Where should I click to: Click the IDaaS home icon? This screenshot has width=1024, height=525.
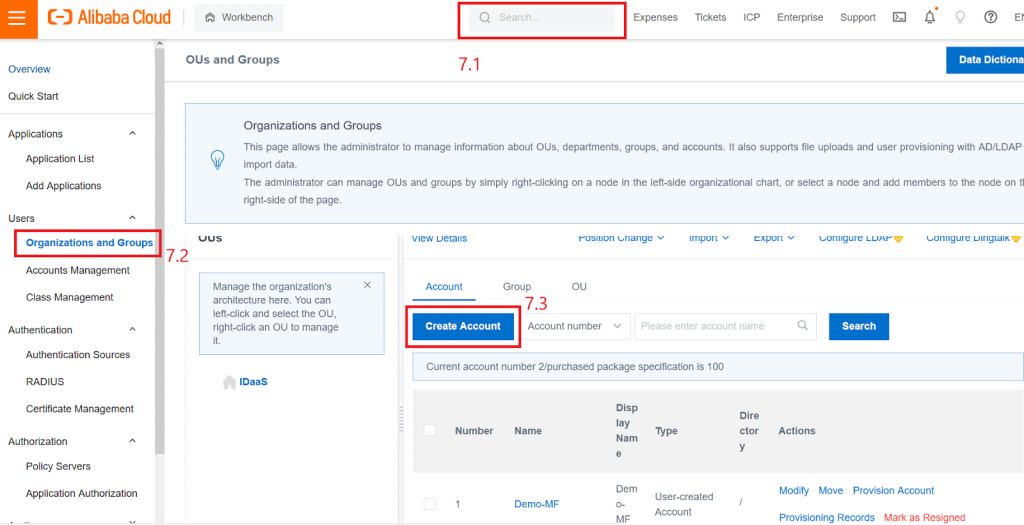229,382
